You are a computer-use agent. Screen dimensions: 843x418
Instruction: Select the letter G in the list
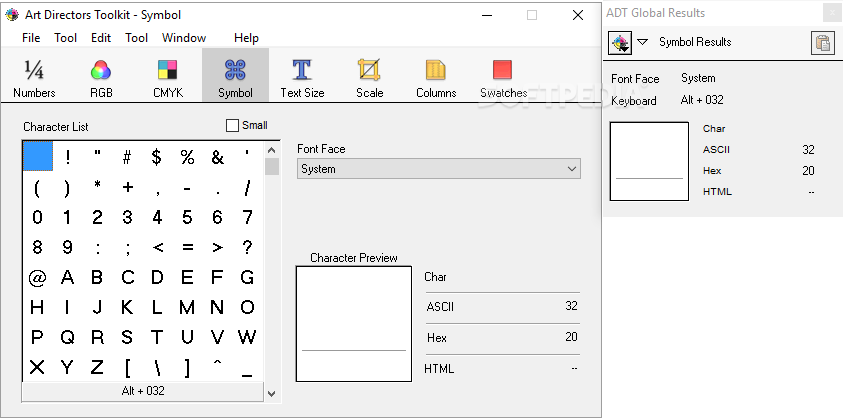point(247,278)
